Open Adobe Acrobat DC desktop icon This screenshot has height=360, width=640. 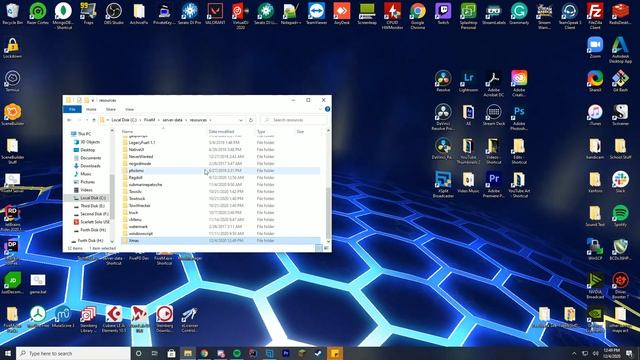pos(493,83)
